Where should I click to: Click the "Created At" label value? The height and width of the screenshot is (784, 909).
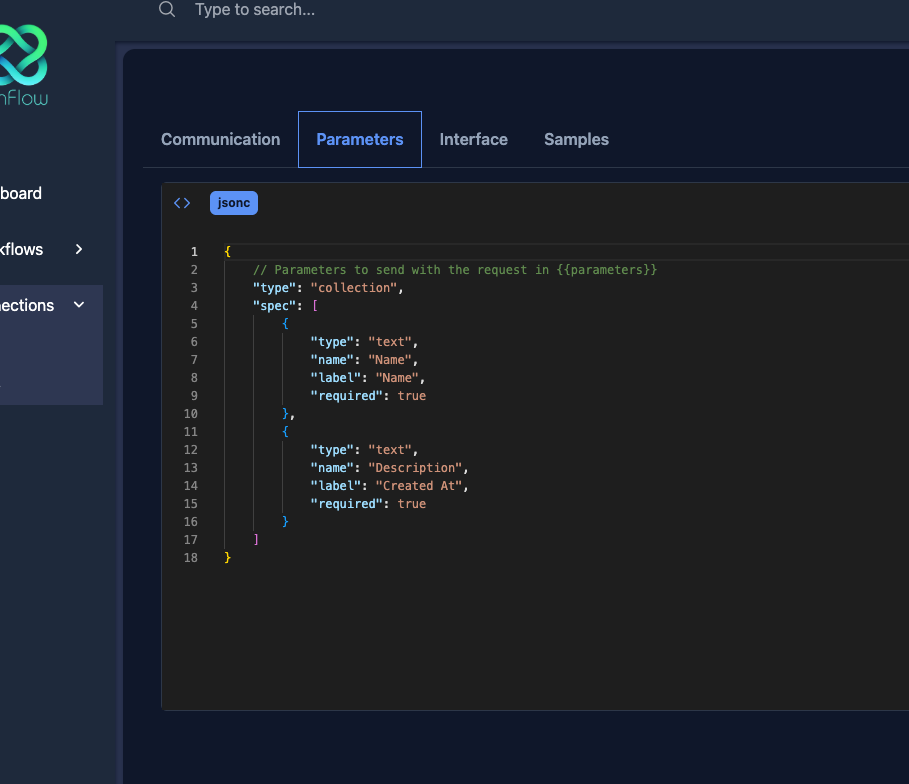pos(421,486)
